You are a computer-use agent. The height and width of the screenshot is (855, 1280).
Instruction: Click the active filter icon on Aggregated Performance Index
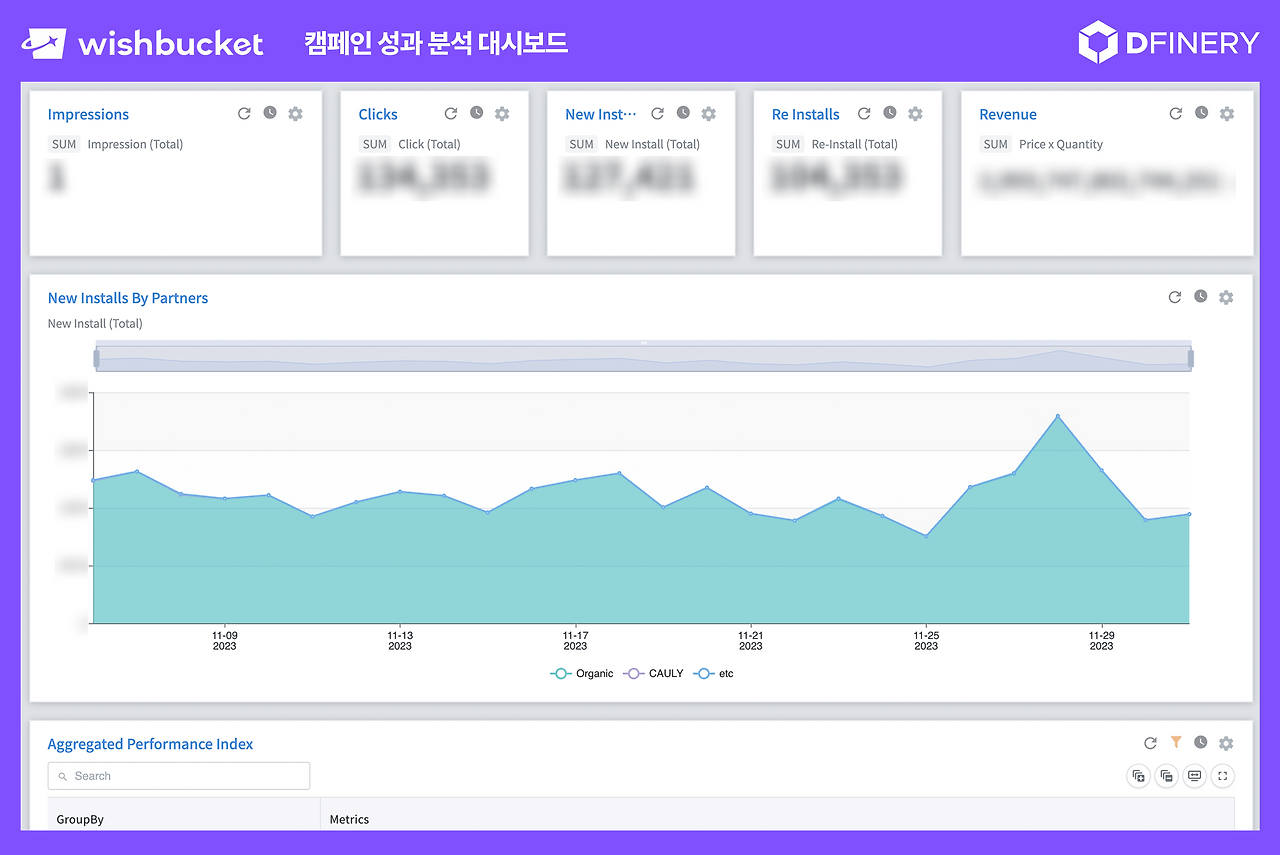[1176, 743]
